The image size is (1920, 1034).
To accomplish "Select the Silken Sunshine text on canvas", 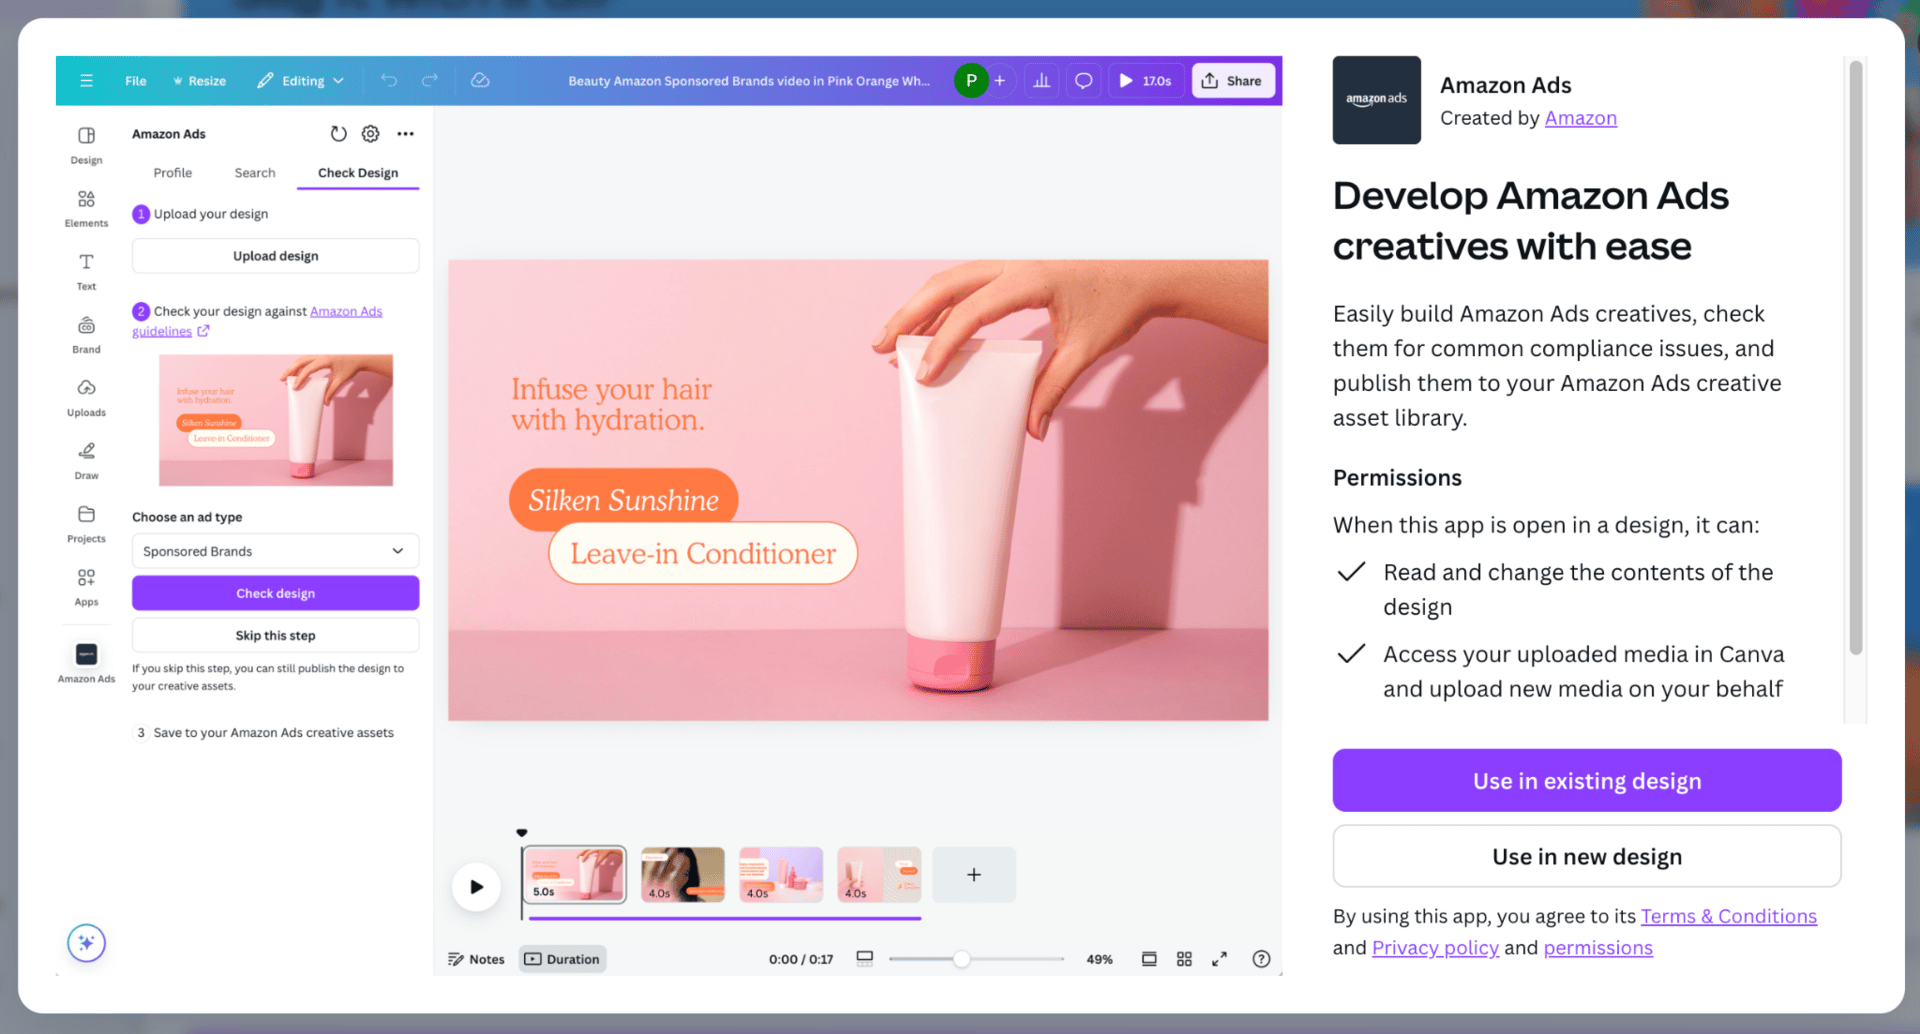I will pos(624,500).
